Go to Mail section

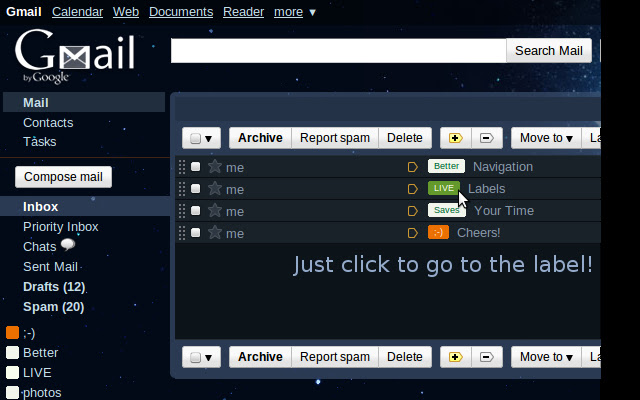pyautogui.click(x=84, y=102)
